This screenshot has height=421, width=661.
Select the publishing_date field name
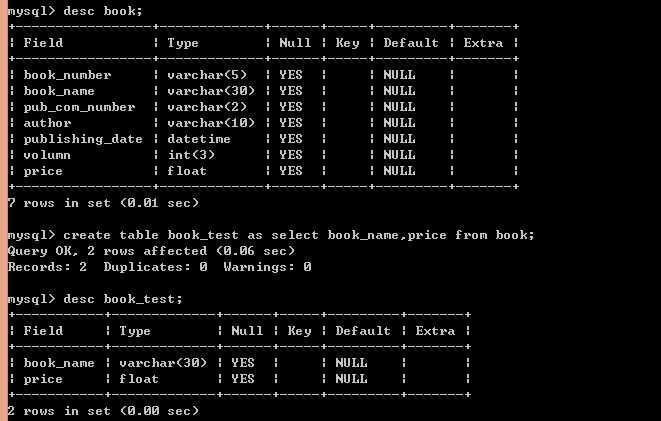point(83,139)
